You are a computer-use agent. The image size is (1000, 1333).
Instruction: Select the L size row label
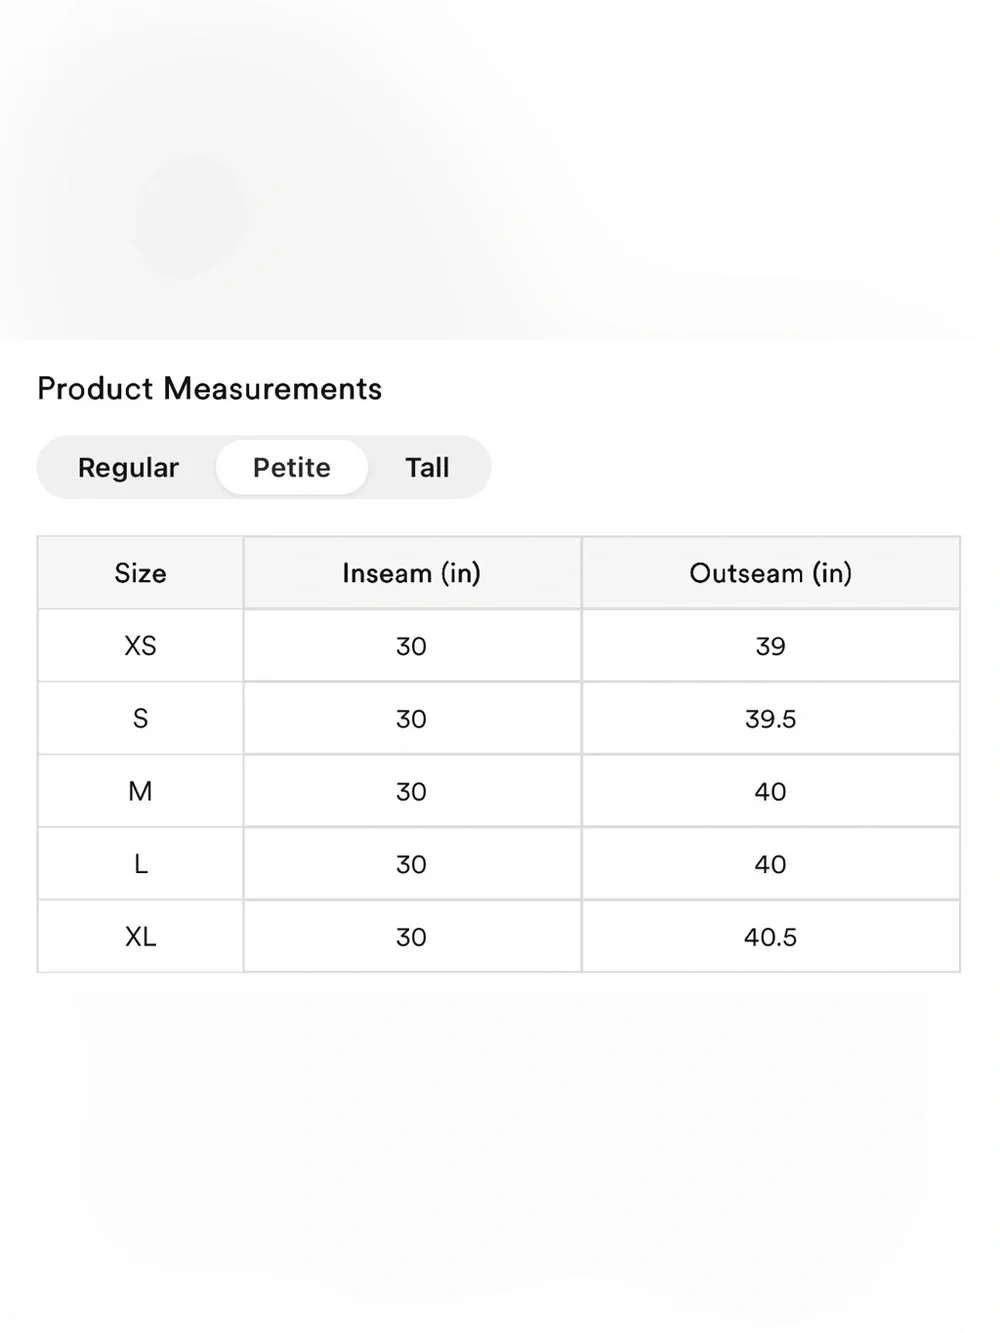tap(140, 864)
